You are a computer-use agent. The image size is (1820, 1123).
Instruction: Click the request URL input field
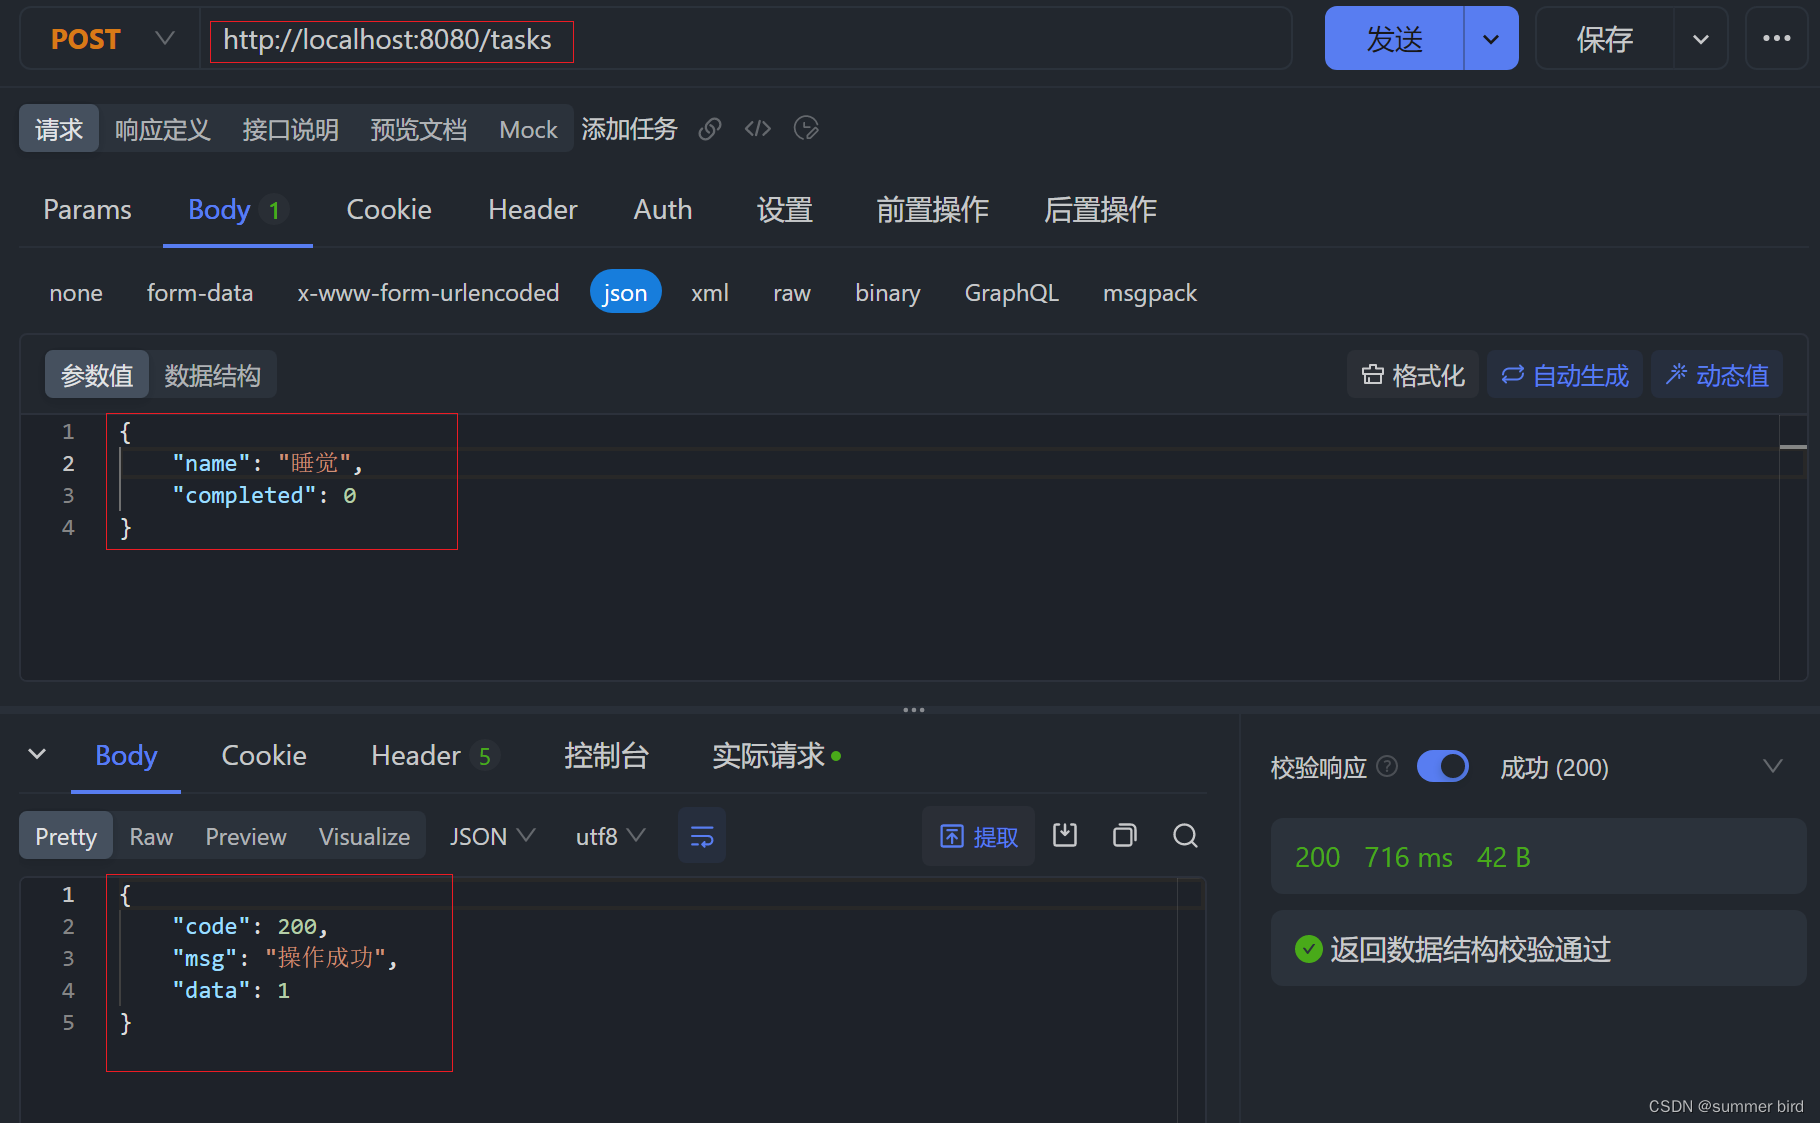tap(745, 39)
